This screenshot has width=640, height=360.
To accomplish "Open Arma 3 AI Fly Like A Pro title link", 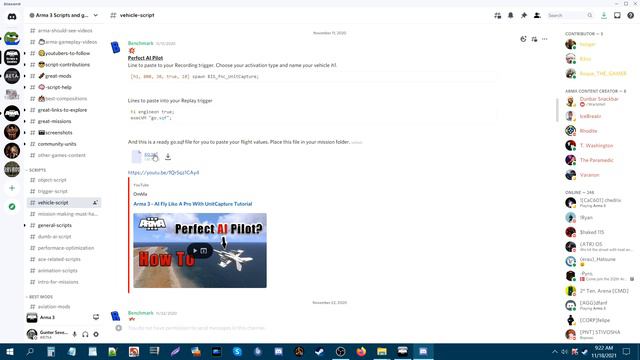I will point(193,204).
